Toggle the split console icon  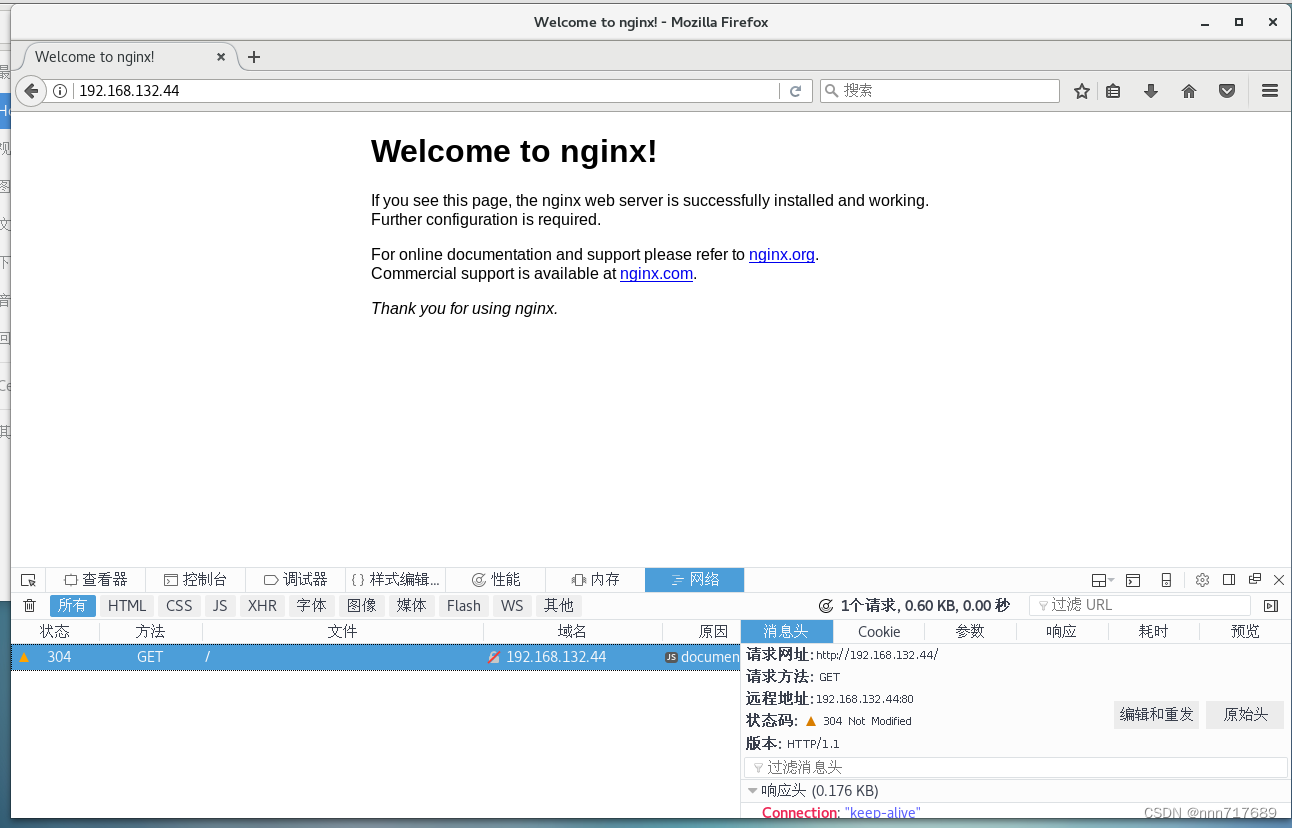tap(1133, 580)
